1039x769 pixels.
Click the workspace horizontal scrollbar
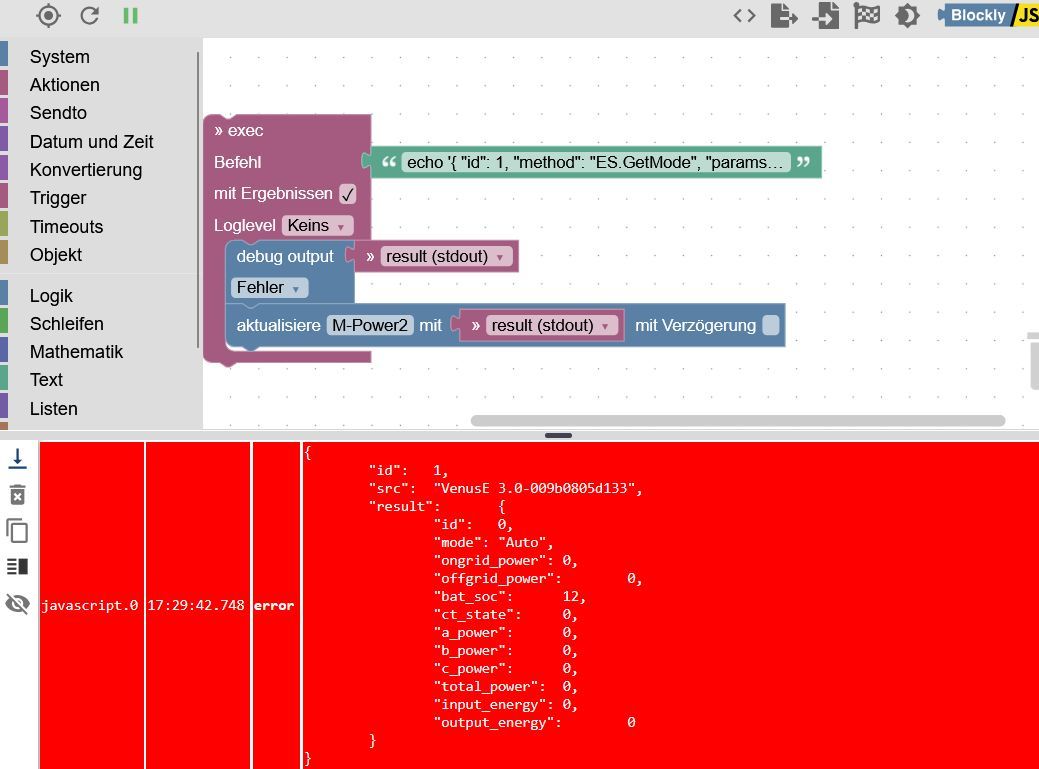pyautogui.click(x=738, y=421)
